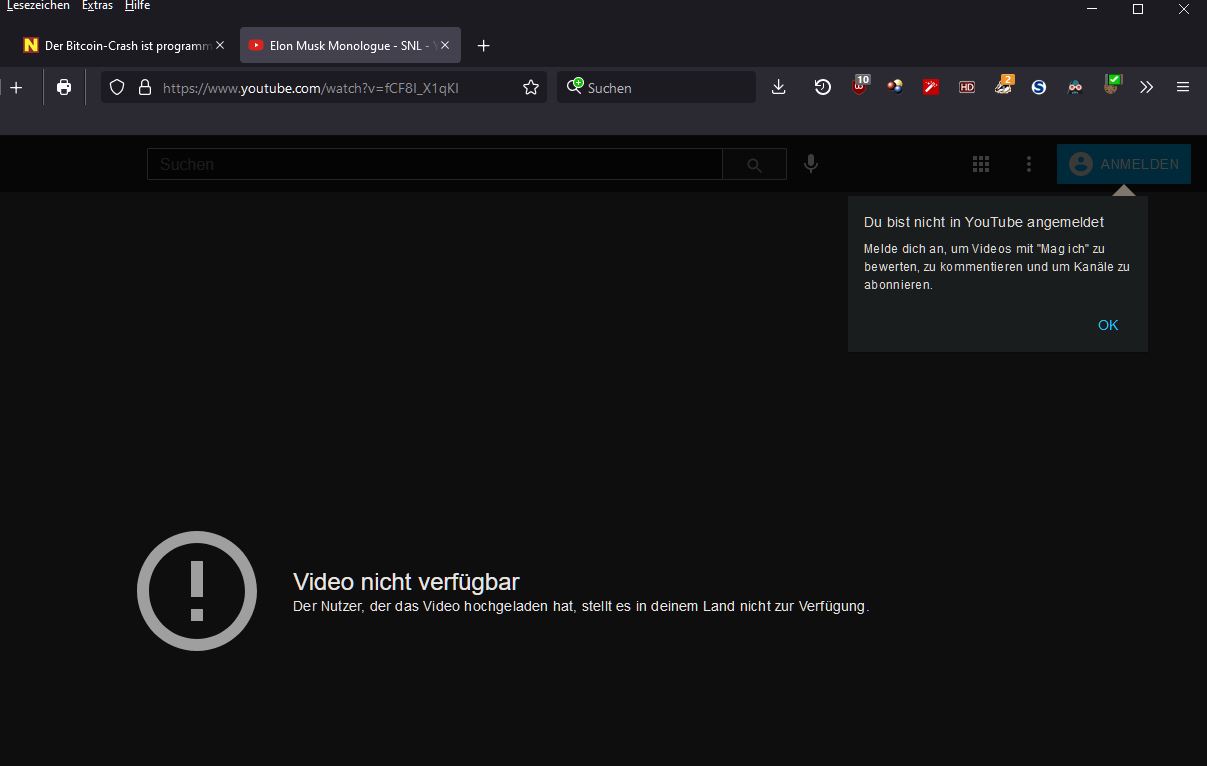The image size is (1207, 766).
Task: Bookmark this page with the star icon
Action: point(531,87)
